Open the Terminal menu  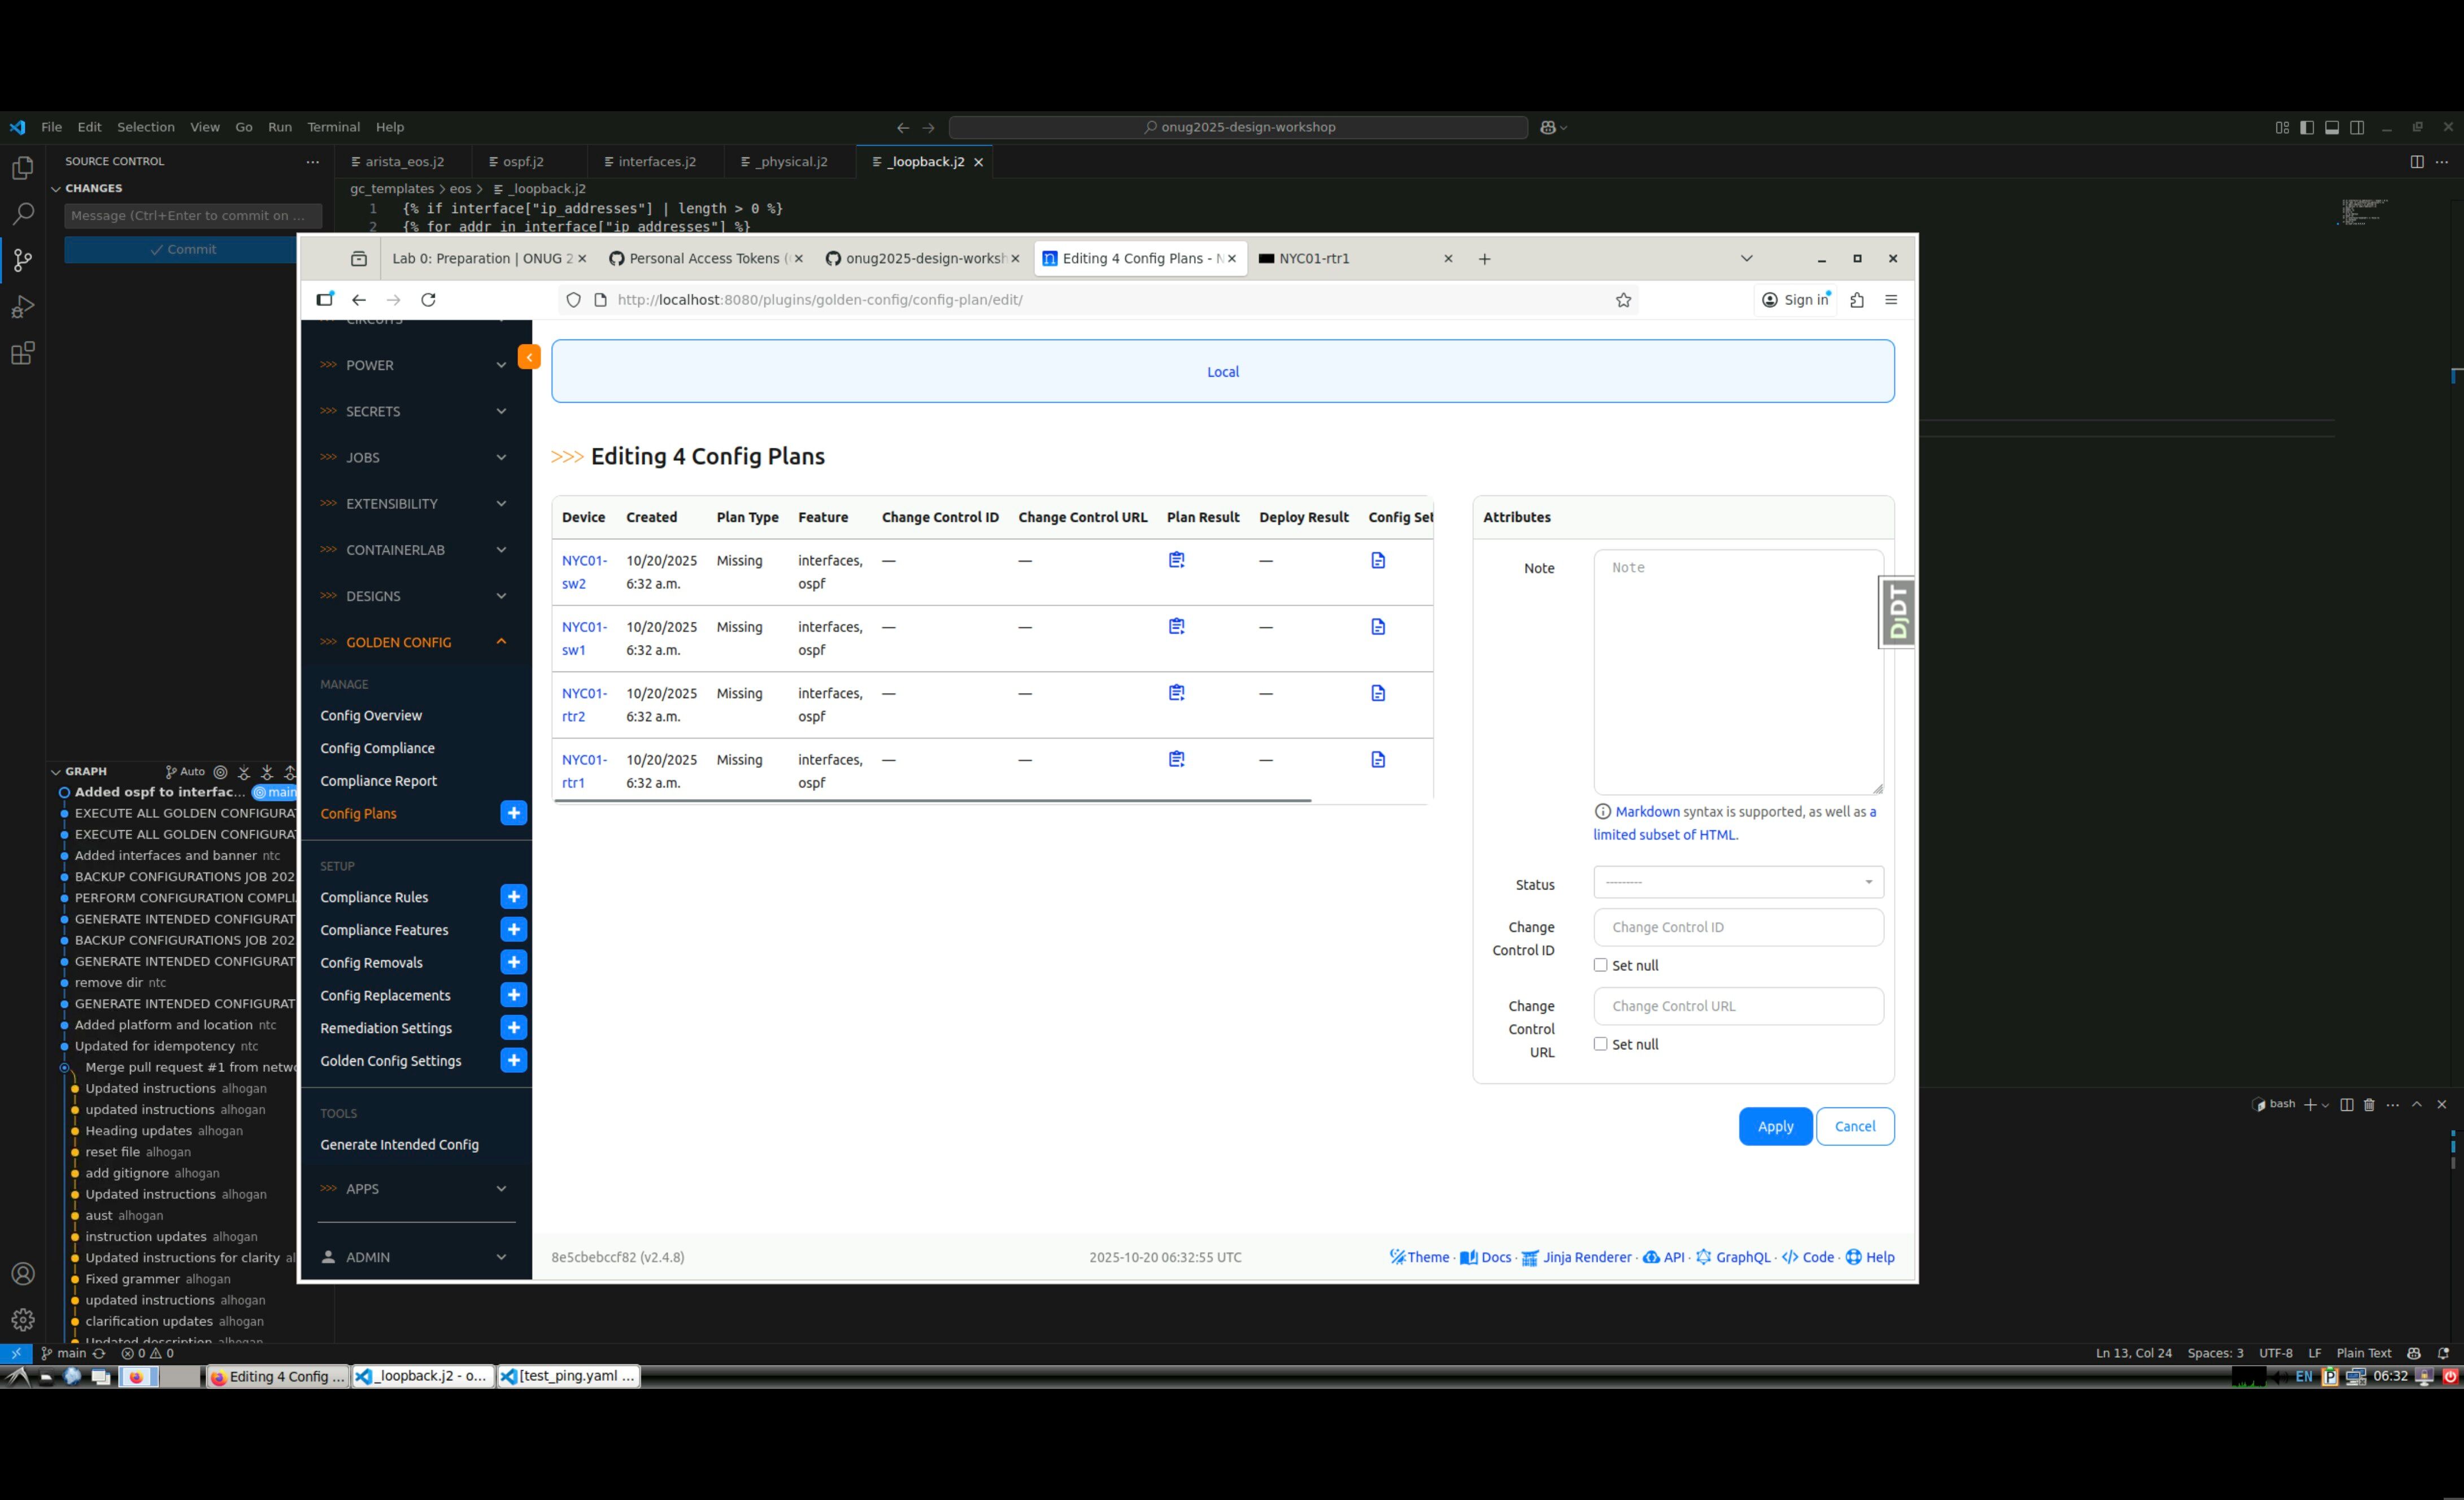click(x=333, y=127)
